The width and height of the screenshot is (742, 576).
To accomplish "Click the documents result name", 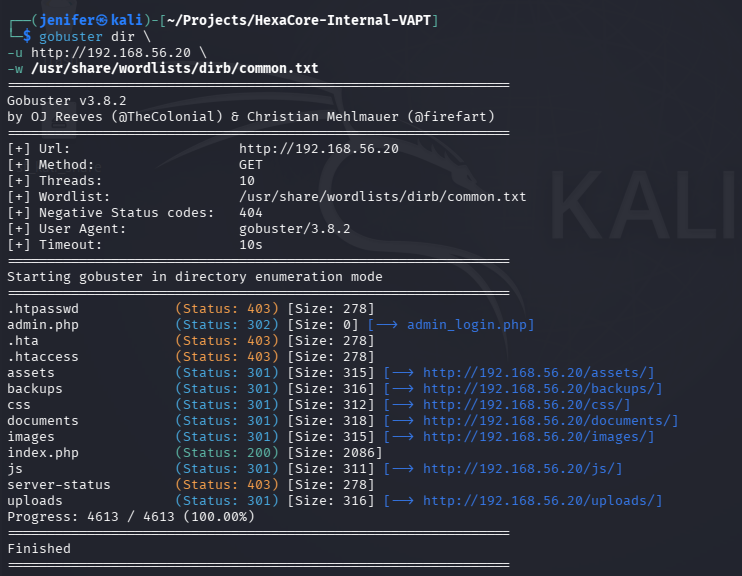I will [43, 421].
